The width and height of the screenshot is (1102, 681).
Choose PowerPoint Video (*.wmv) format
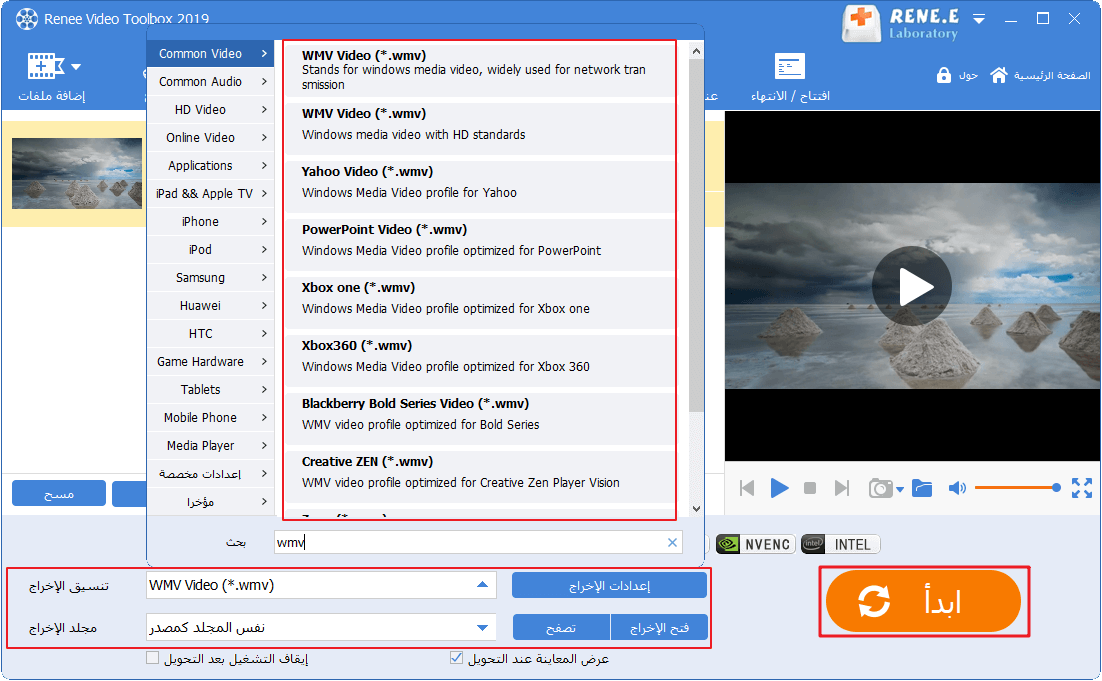click(x=479, y=244)
